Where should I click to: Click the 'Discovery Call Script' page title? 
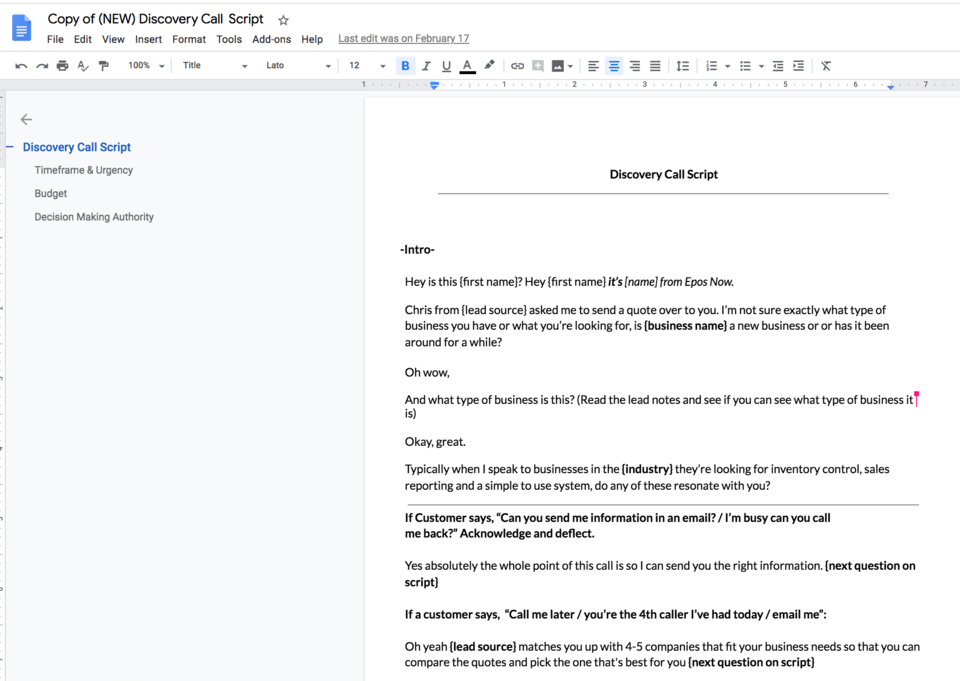664,175
